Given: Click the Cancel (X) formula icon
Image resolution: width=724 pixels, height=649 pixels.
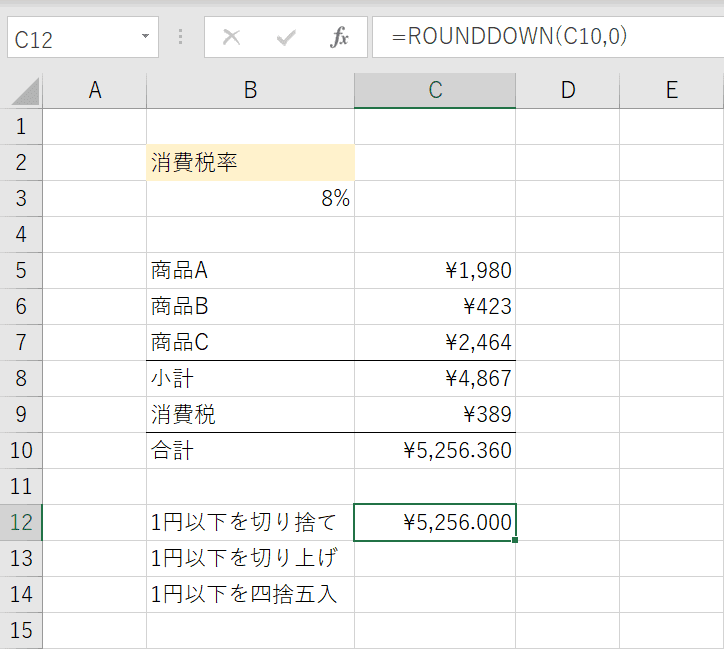Looking at the screenshot, I should (x=231, y=37).
